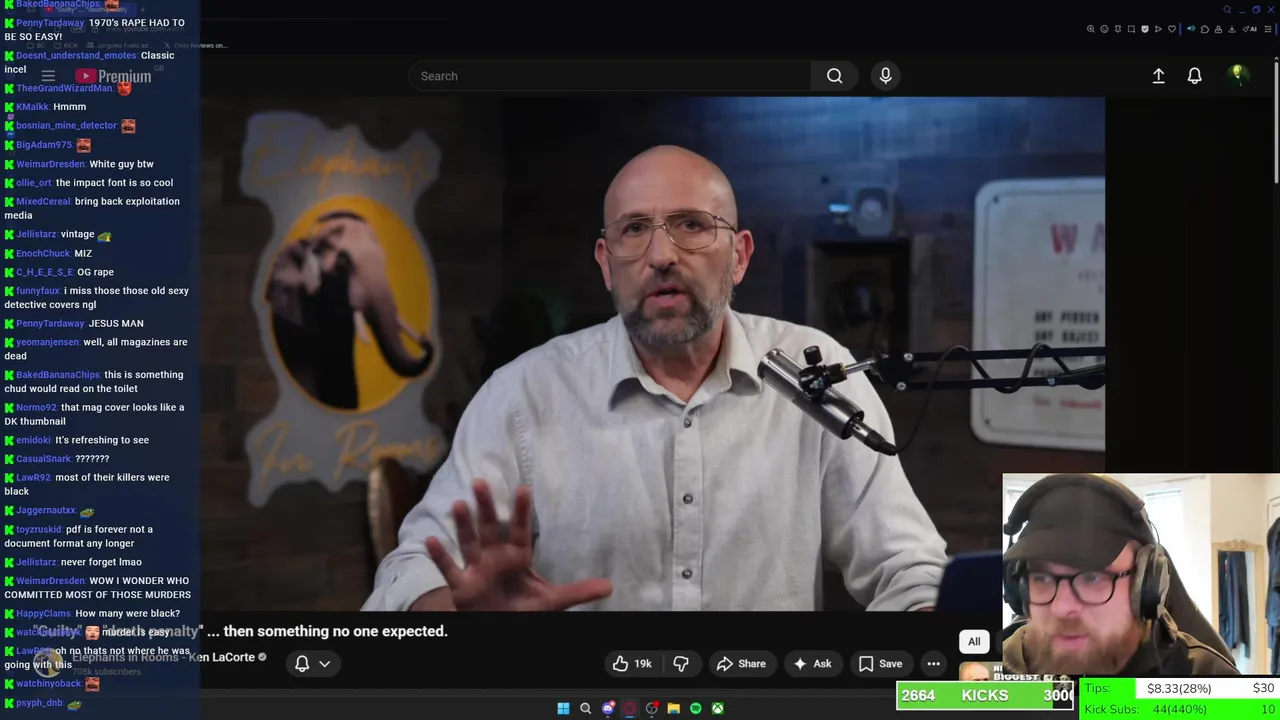Image resolution: width=1280 pixels, height=720 pixels.
Task: Click the playing video frame
Action: 652,354
